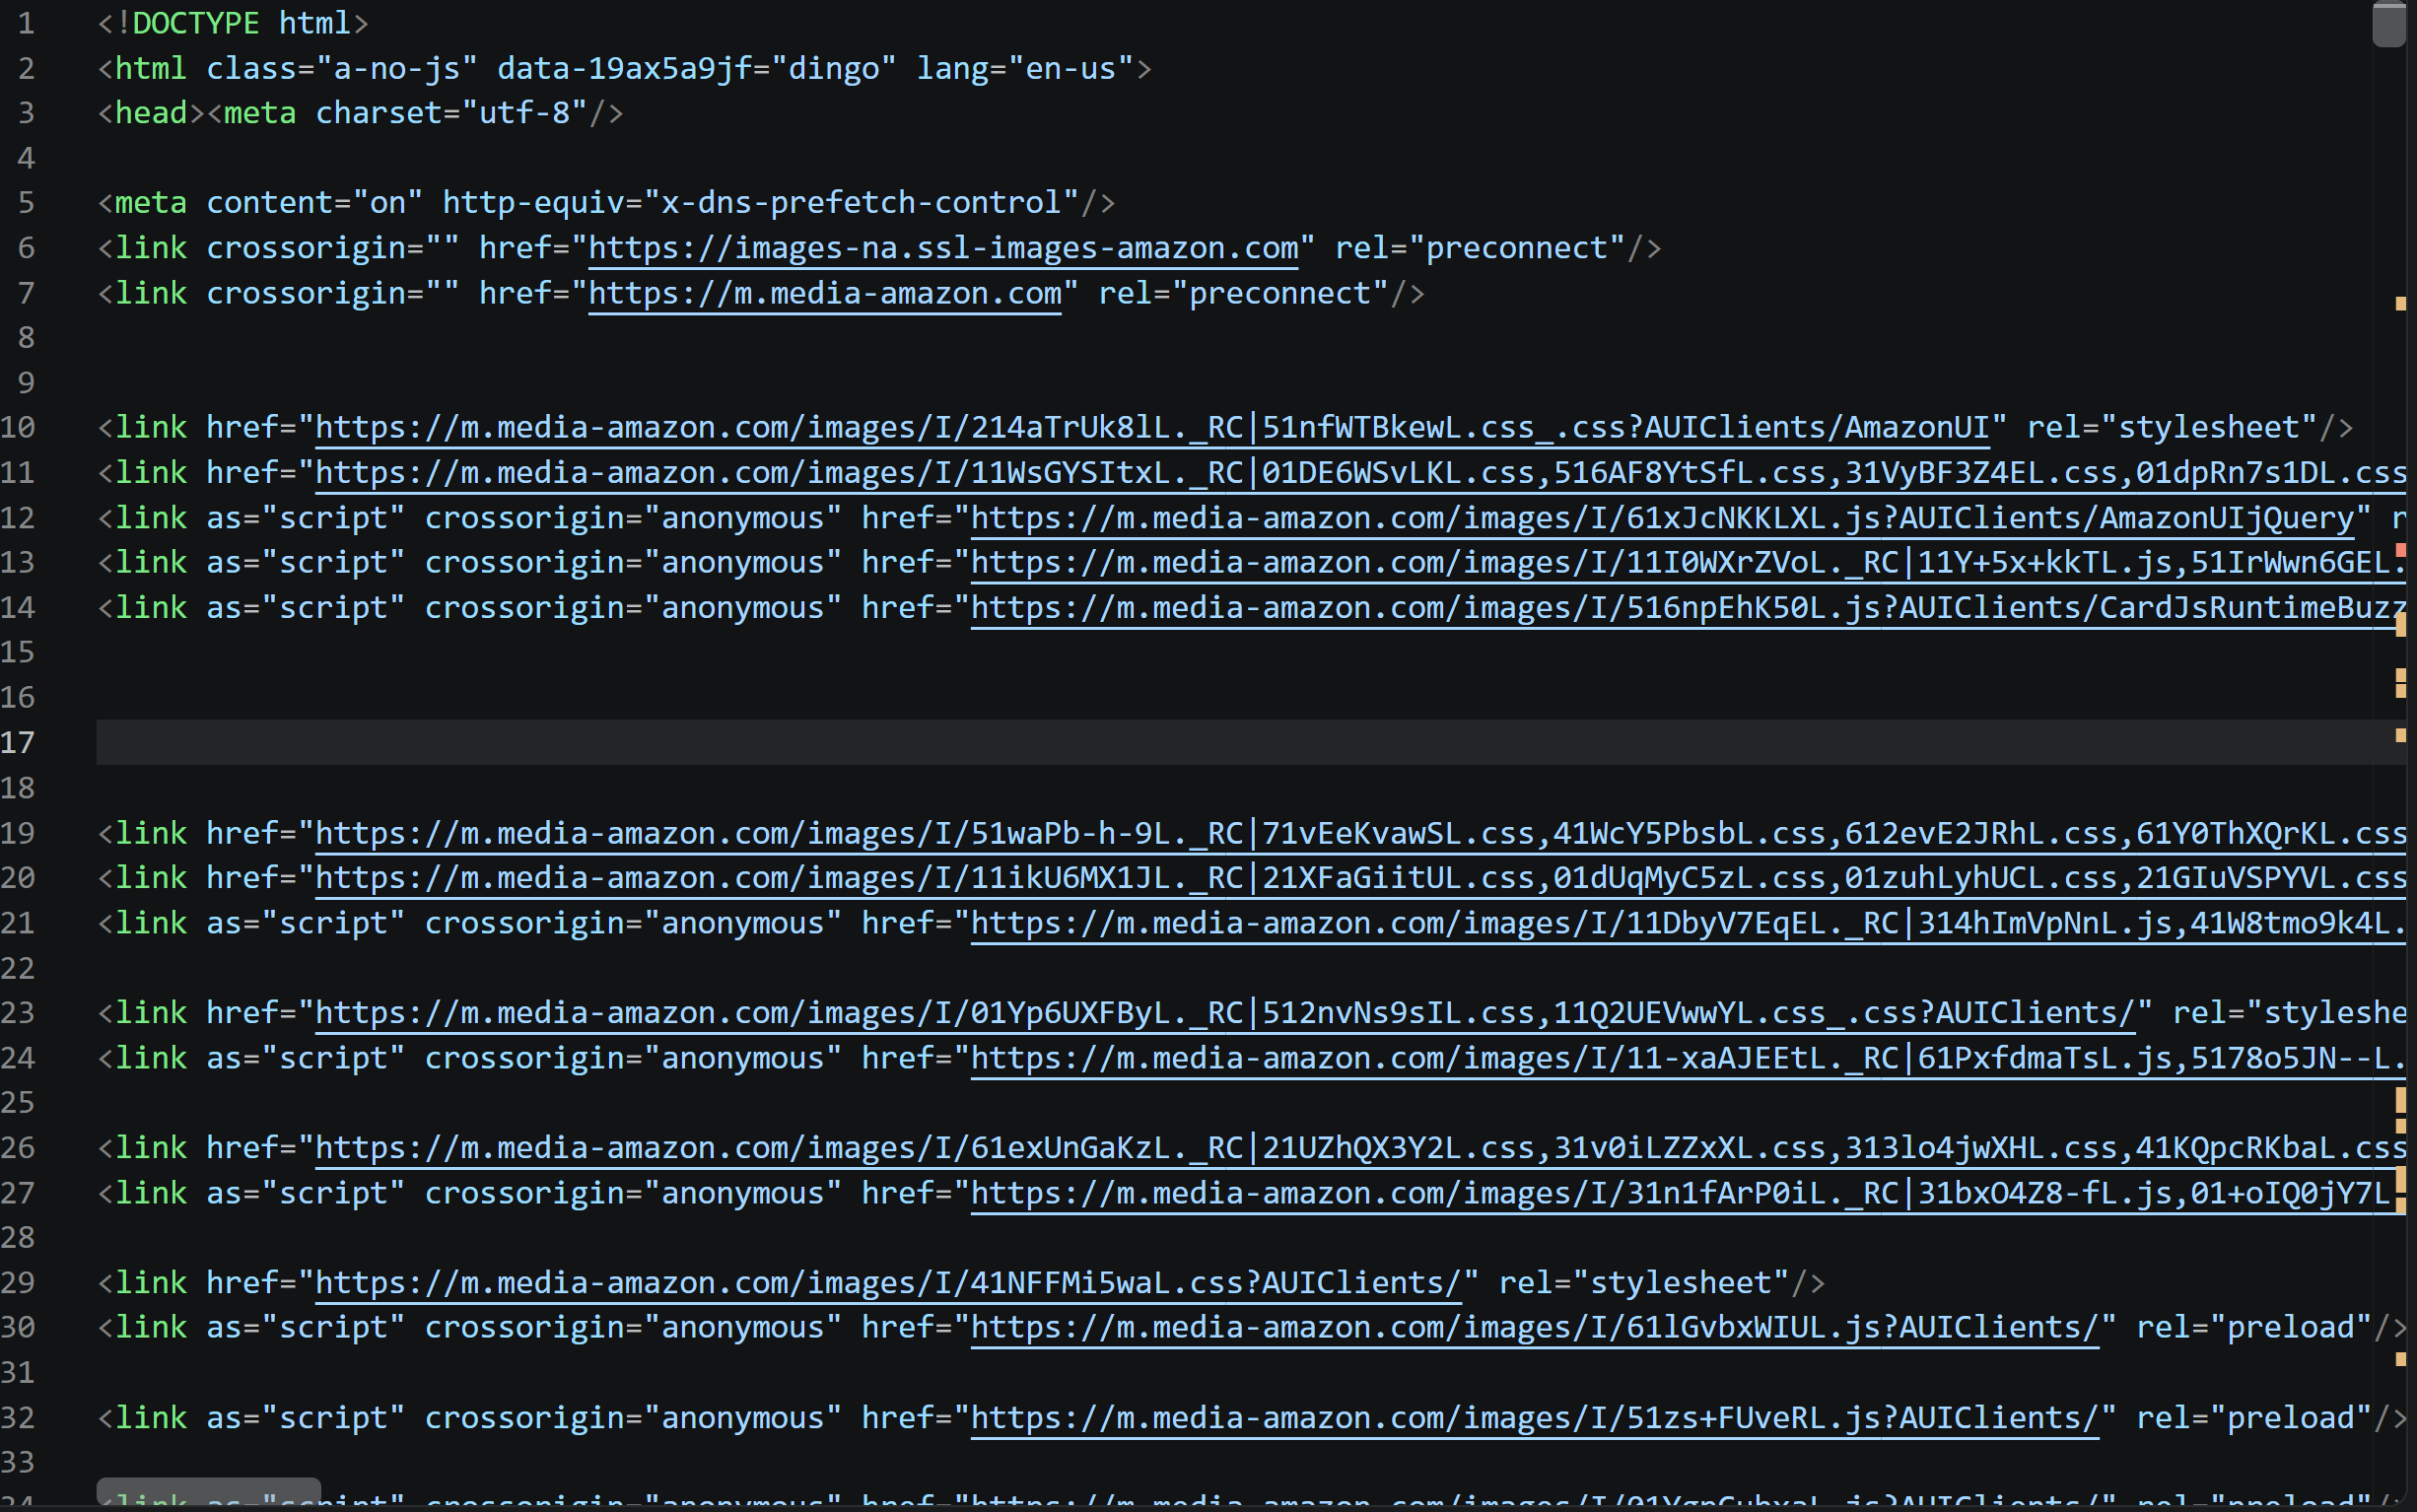Click the 51zs+FUveRL.js URL on line 32

[1535, 1418]
